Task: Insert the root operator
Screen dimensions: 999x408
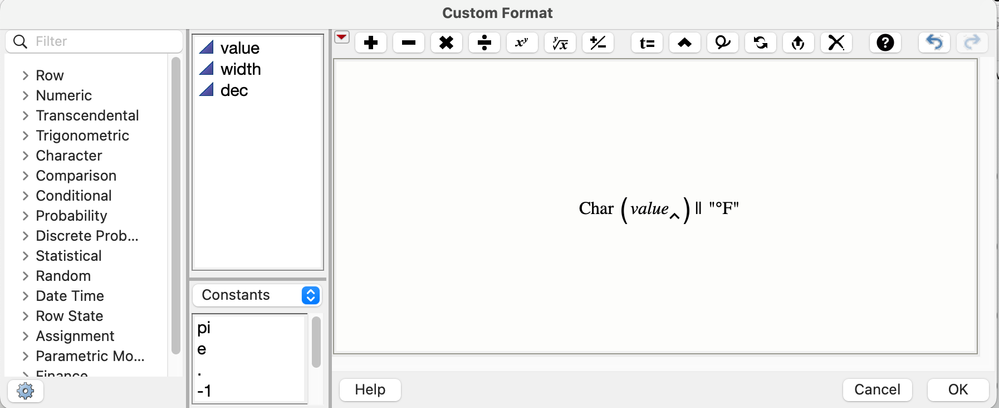Action: [x=560, y=43]
